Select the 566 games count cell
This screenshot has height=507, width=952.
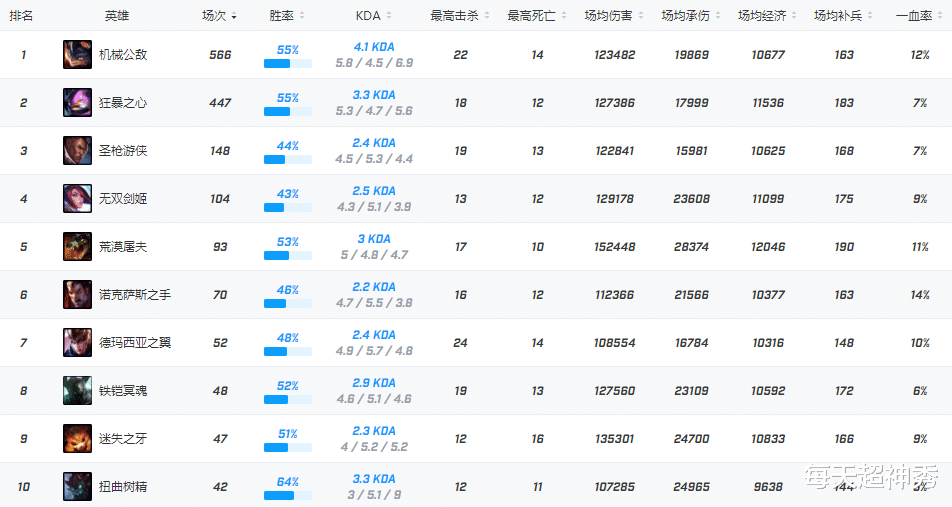[220, 55]
